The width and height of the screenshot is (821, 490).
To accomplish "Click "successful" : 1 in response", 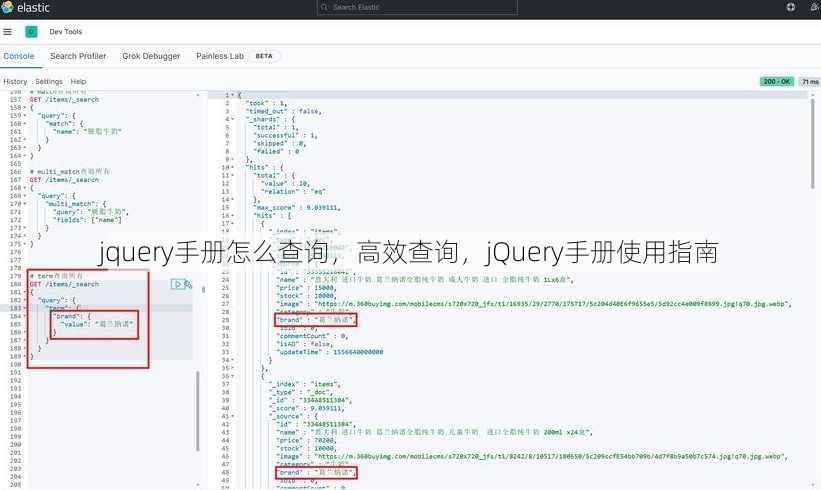I will tap(285, 136).
